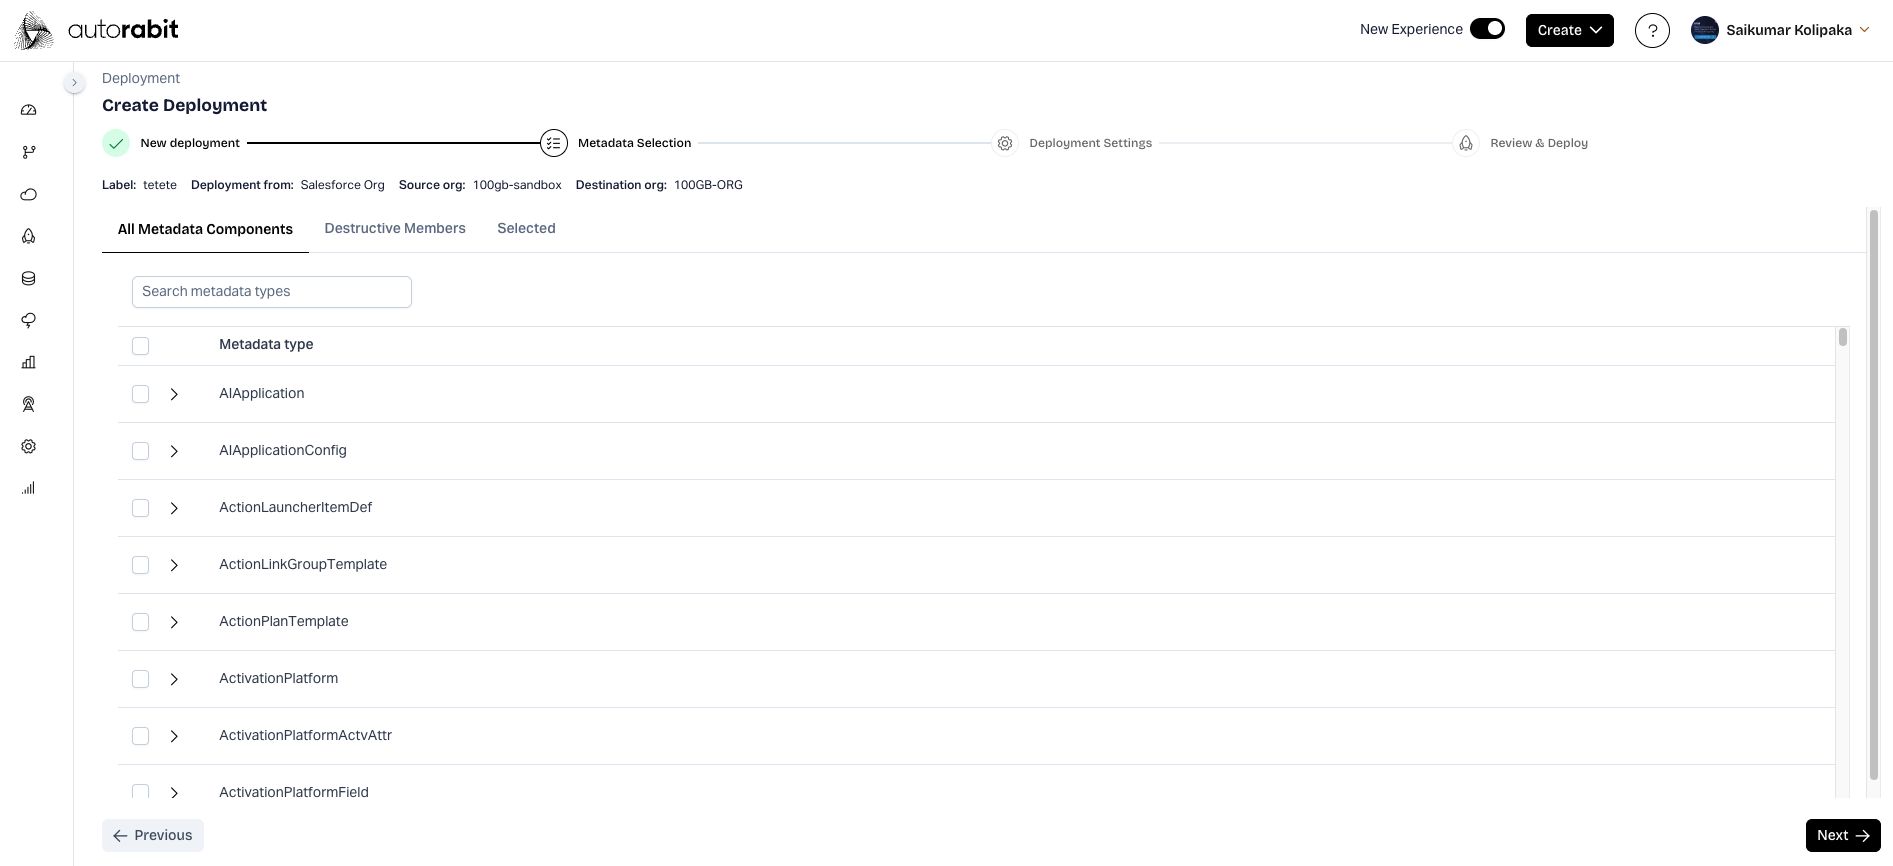
Task: Click the Search metadata types field
Action: (271, 291)
